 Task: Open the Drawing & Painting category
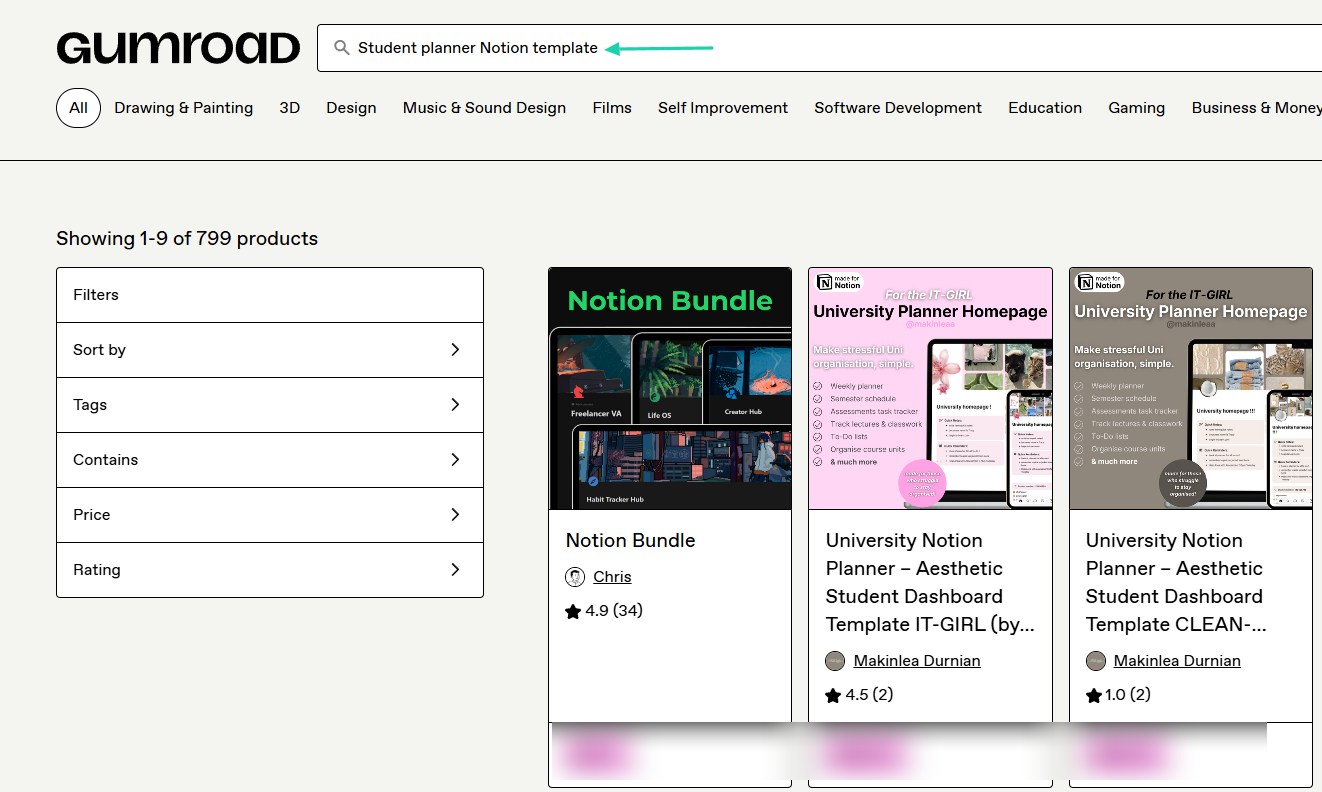tap(183, 108)
